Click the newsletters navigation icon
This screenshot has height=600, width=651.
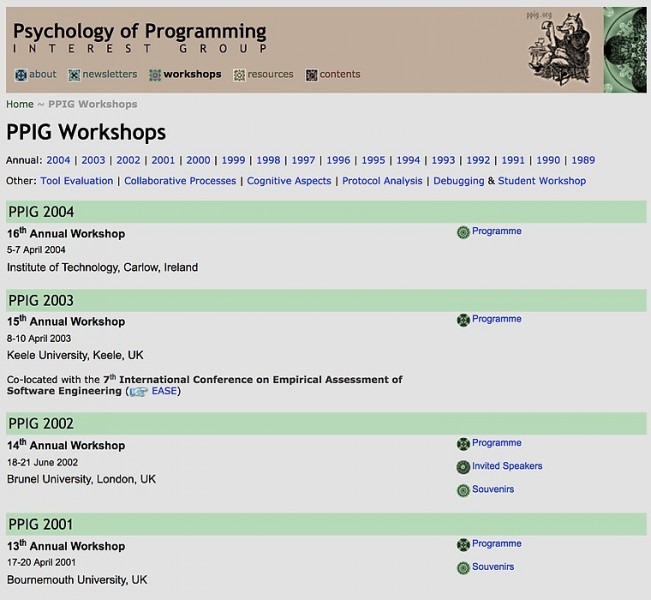(x=74, y=75)
